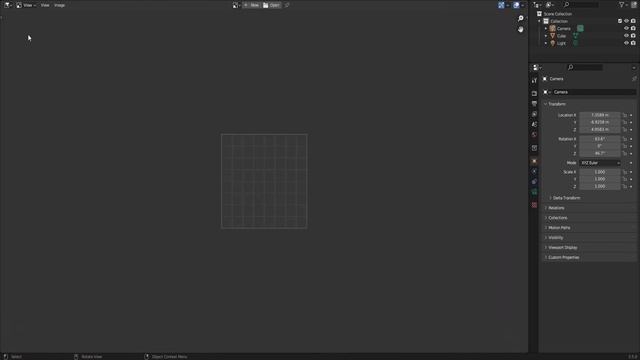
Task: Open the World properties tab
Action: tap(534, 134)
